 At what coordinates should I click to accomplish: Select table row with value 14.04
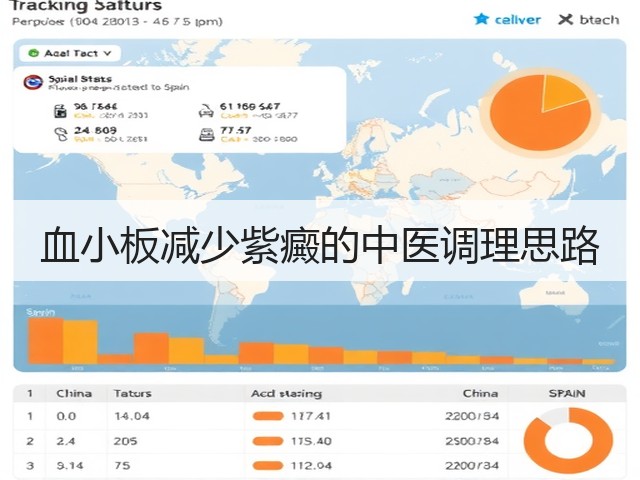261,416
